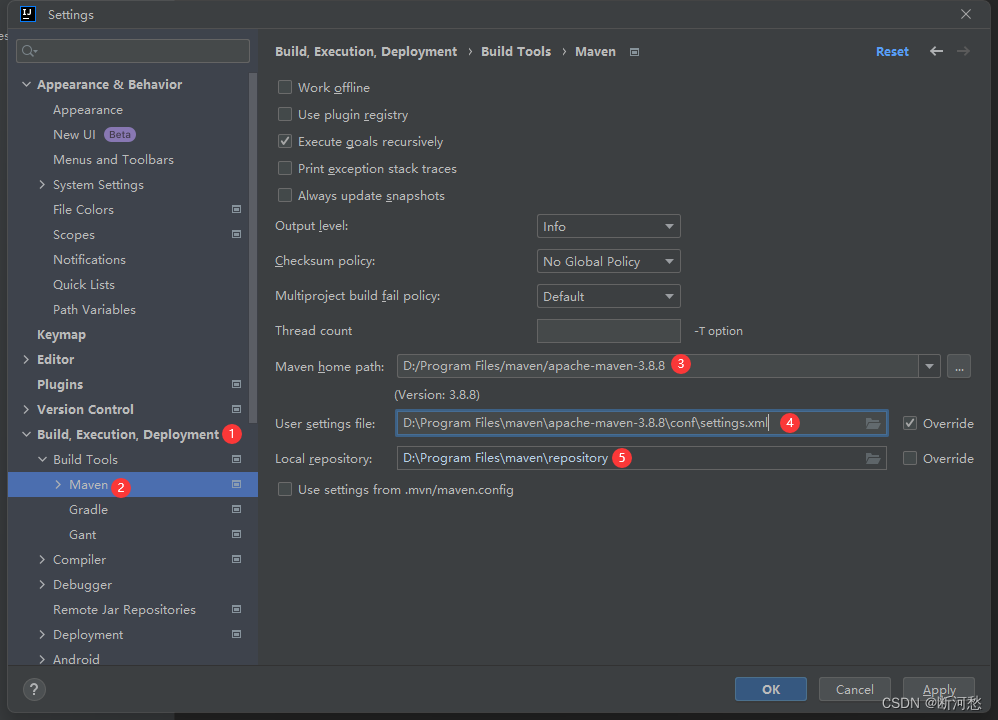Go forward with the right arrow

964,51
